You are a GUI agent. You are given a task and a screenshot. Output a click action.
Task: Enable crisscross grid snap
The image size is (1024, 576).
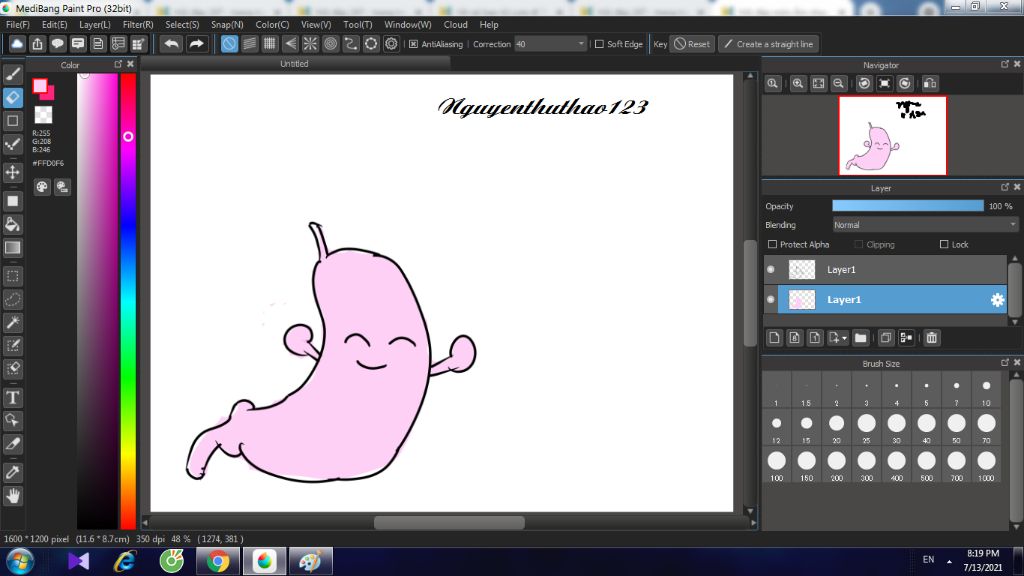coord(270,44)
